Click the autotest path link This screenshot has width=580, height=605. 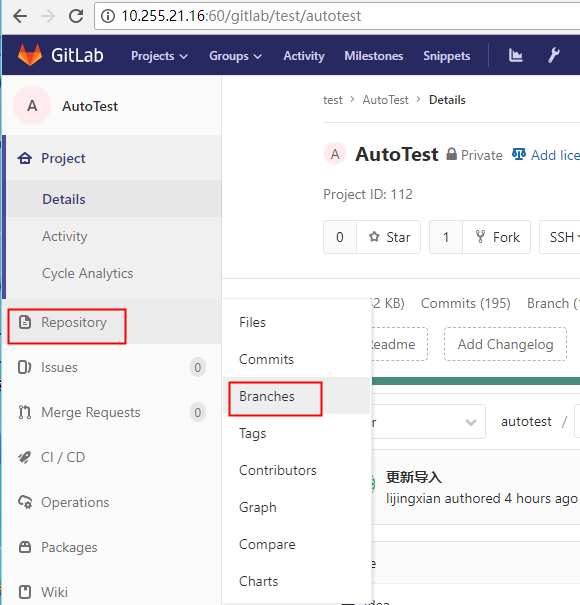[526, 421]
